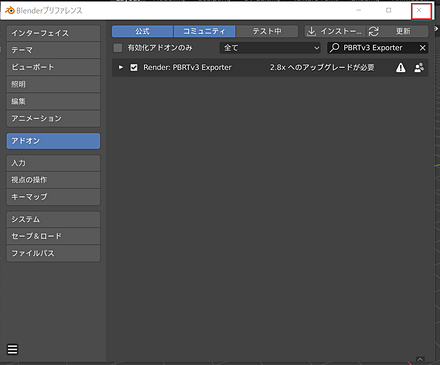Enable the 有効化アドオンのみ checkbox

click(x=118, y=48)
